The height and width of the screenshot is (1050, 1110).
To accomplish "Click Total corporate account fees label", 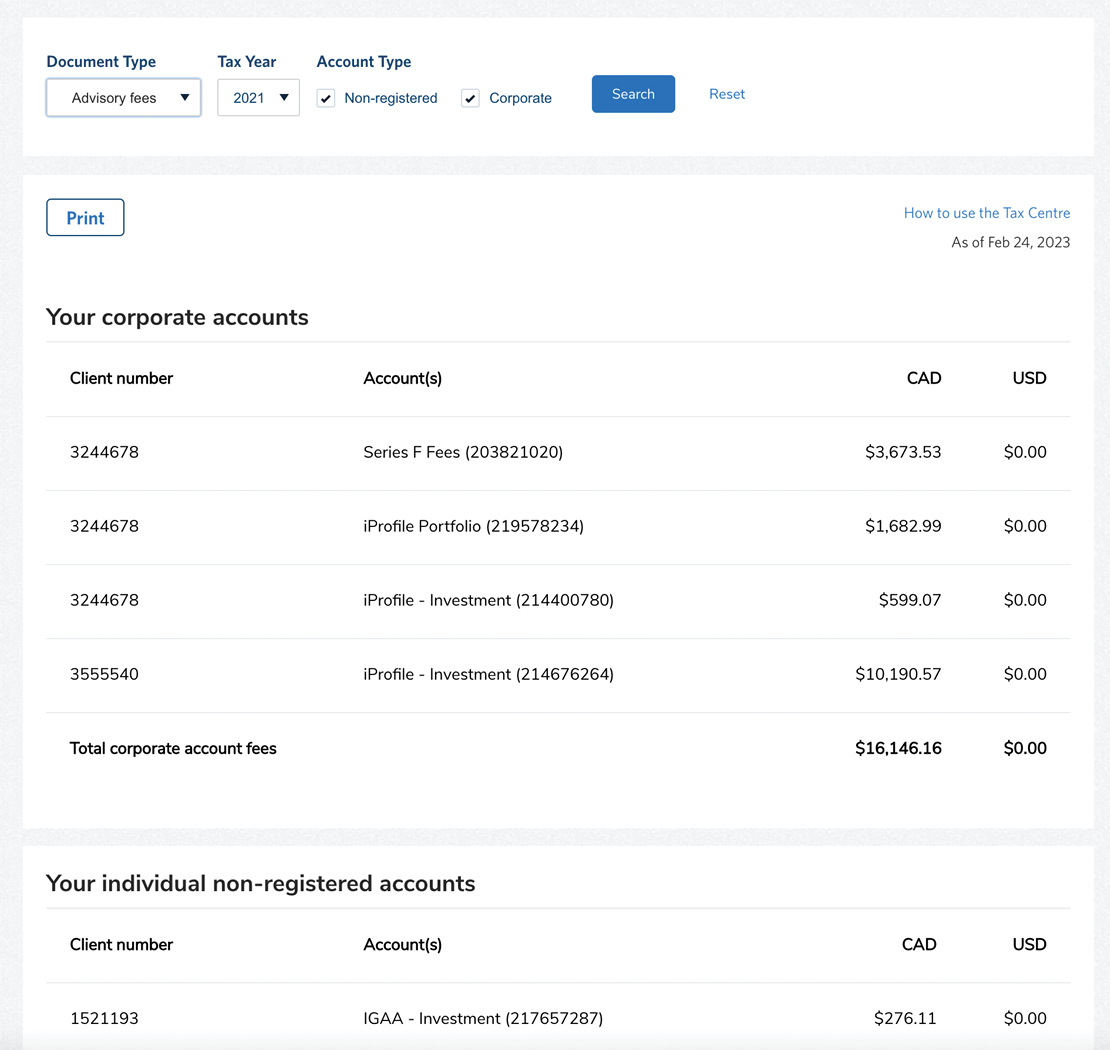I will 173,748.
